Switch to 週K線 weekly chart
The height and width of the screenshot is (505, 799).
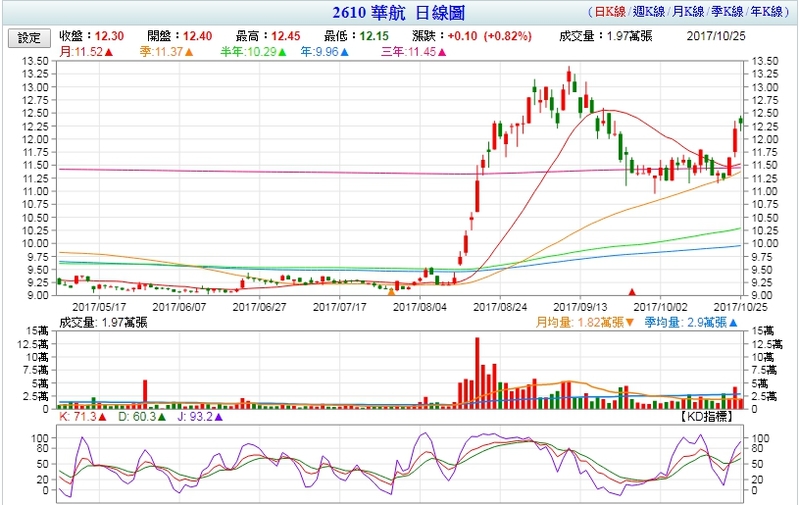[x=649, y=12]
